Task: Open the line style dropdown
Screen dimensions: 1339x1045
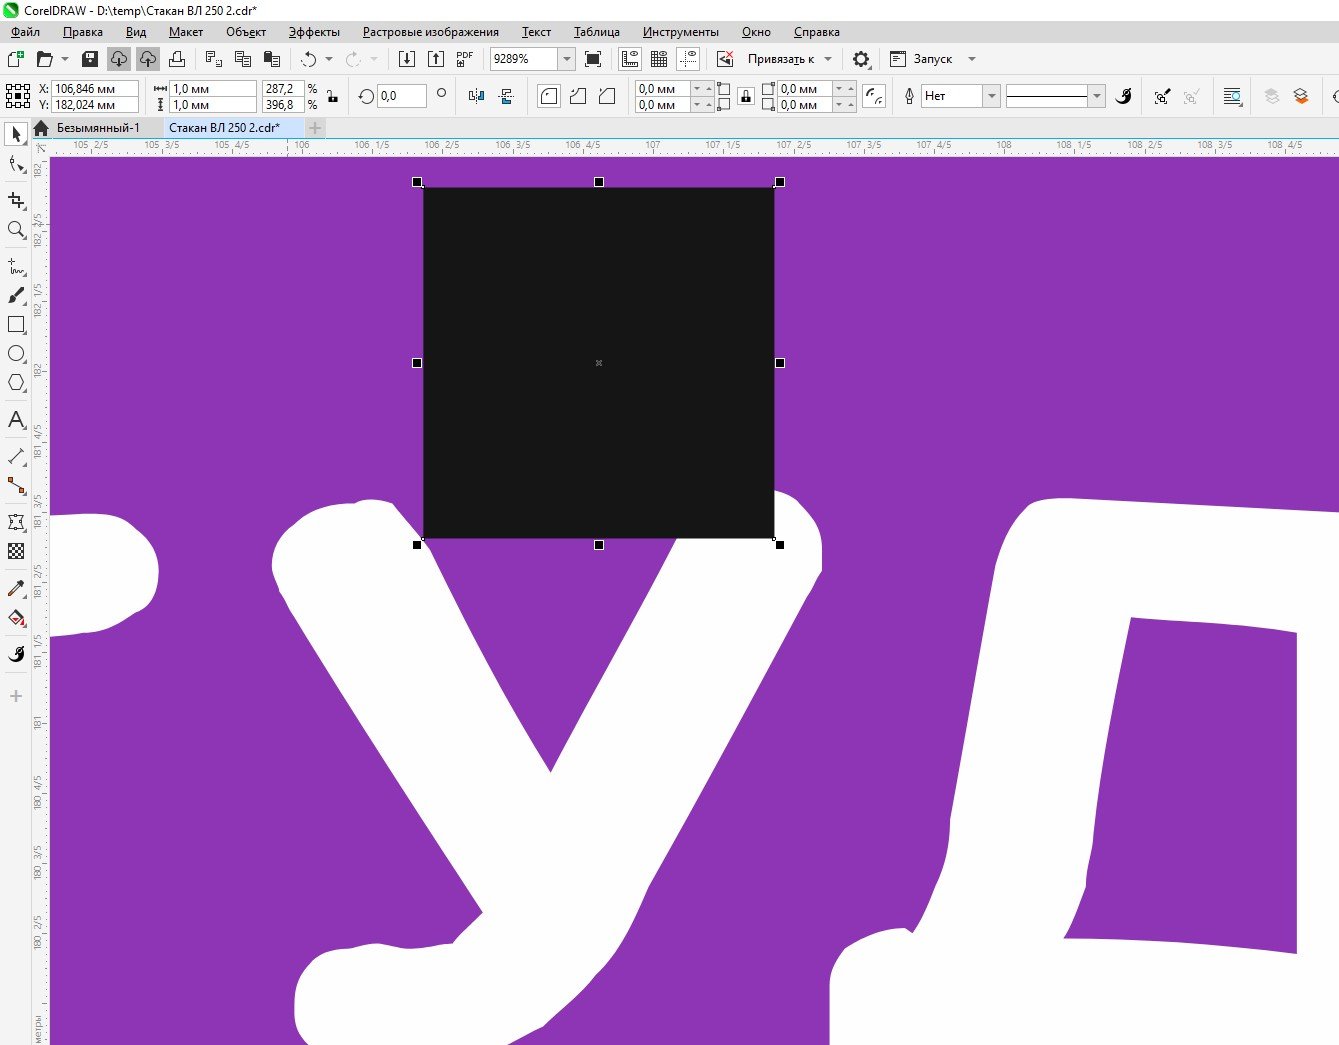Action: [x=1097, y=96]
